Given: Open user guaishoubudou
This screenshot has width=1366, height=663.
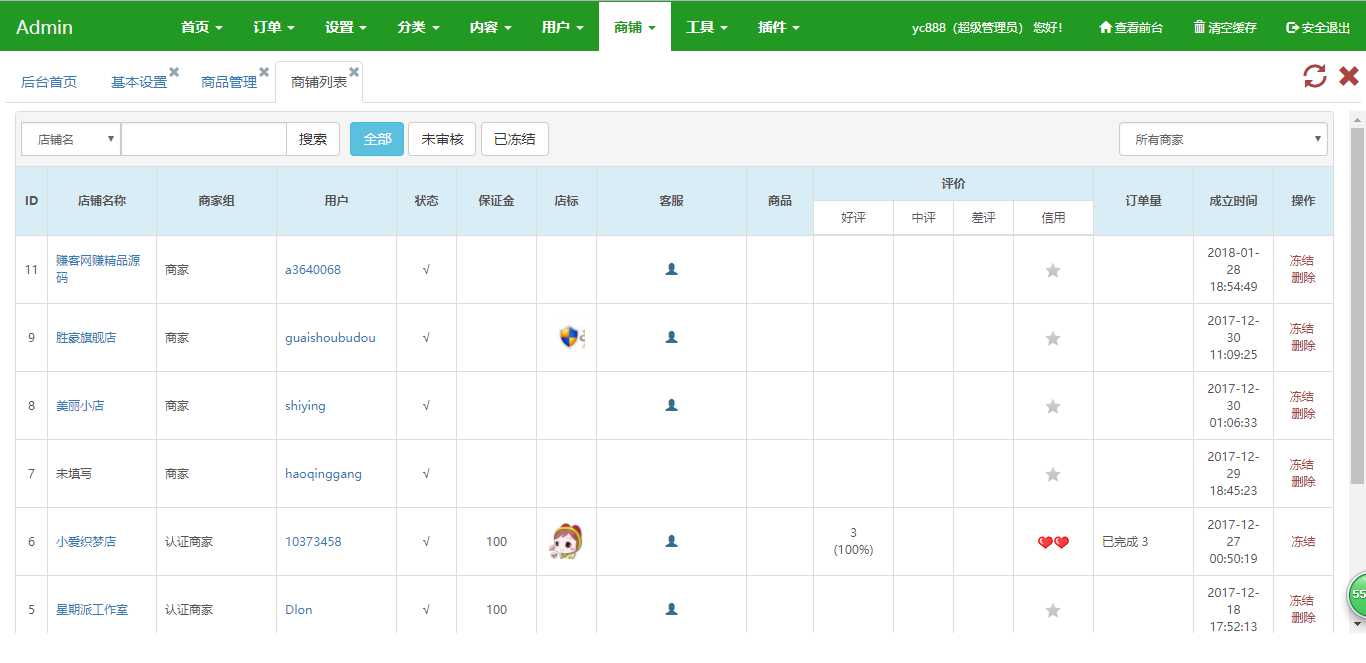Looking at the screenshot, I should 330,337.
